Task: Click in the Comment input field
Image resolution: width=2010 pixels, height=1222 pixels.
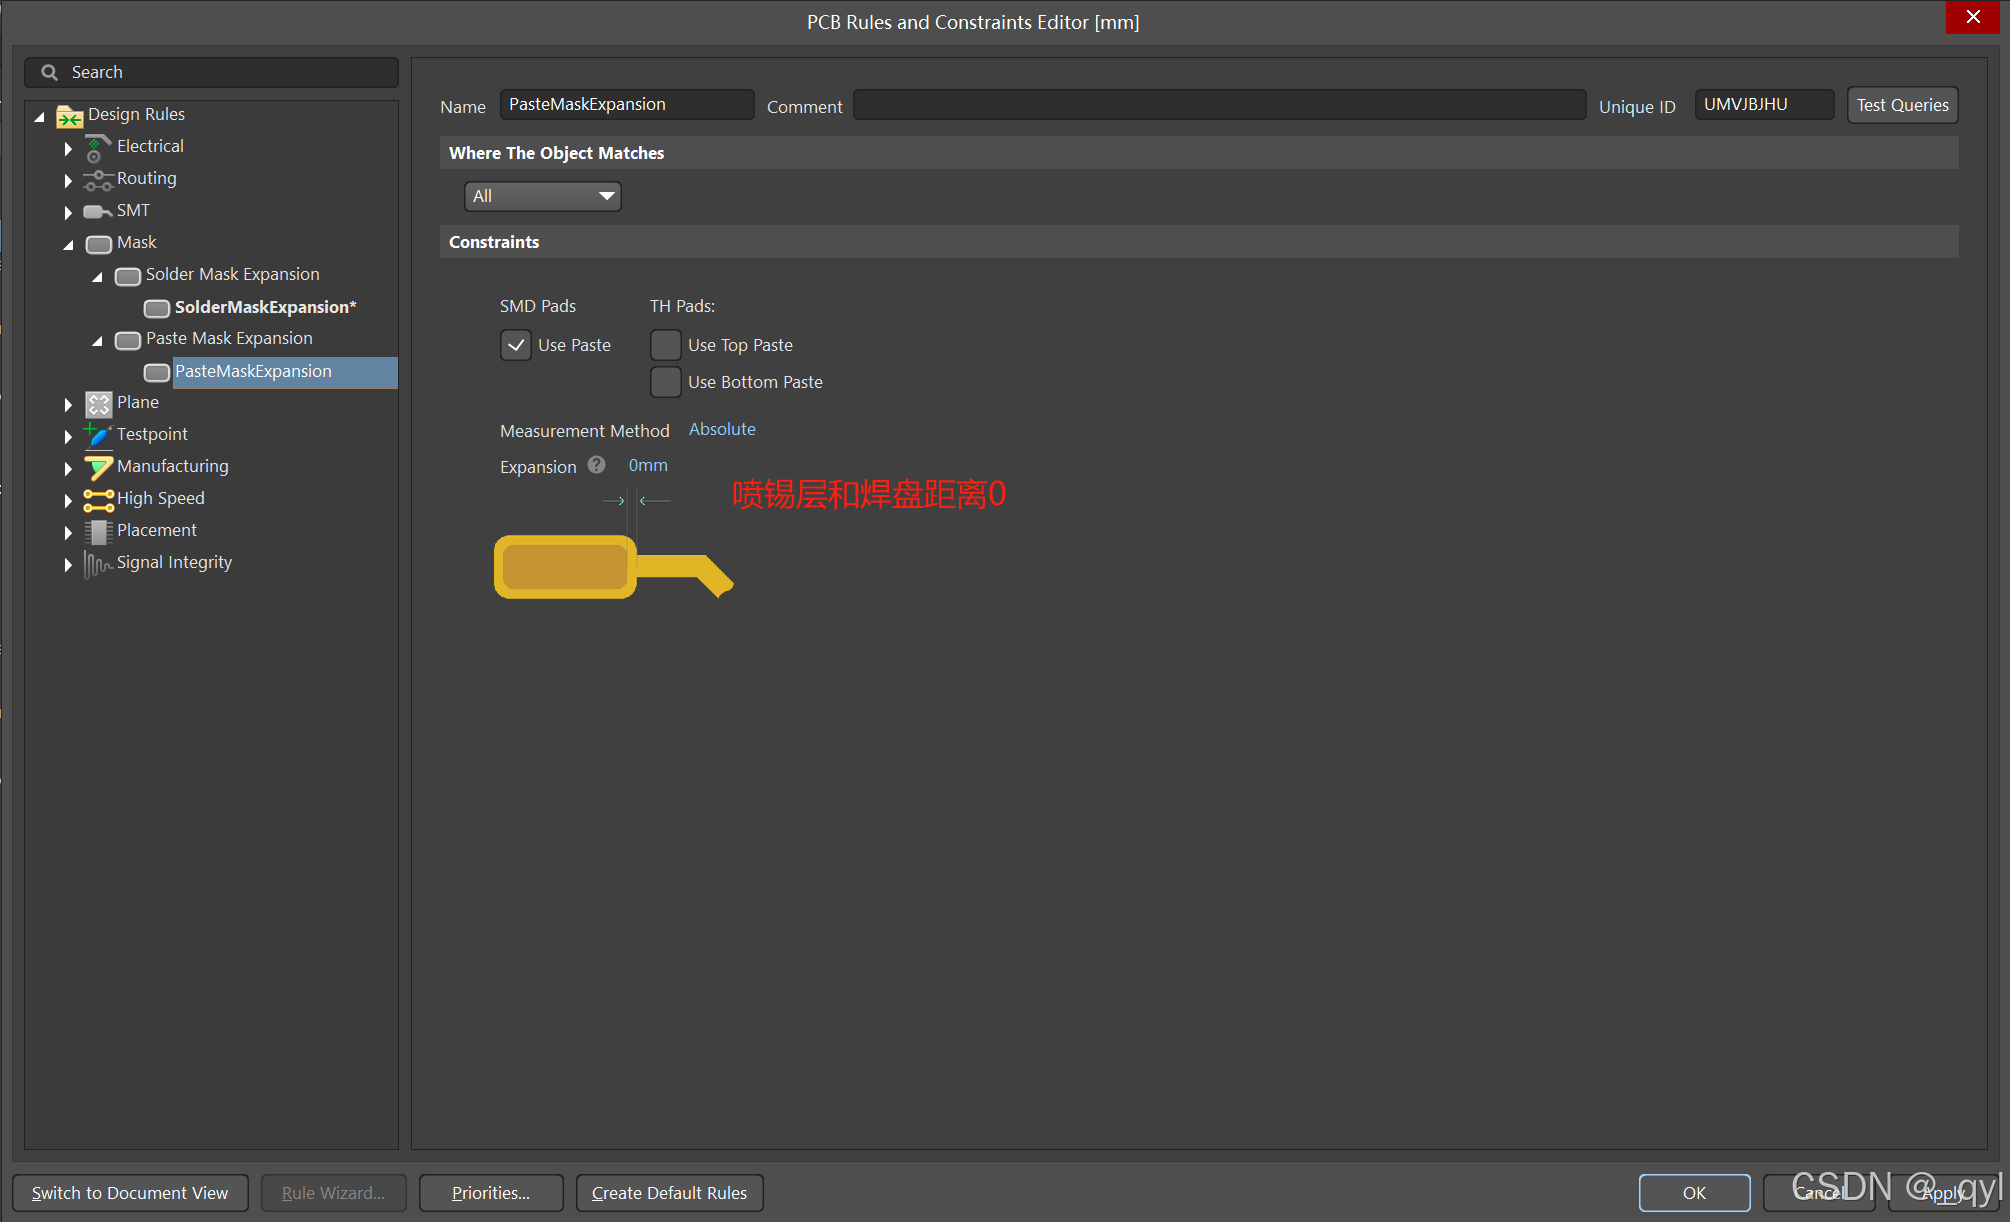Action: pyautogui.click(x=1218, y=105)
